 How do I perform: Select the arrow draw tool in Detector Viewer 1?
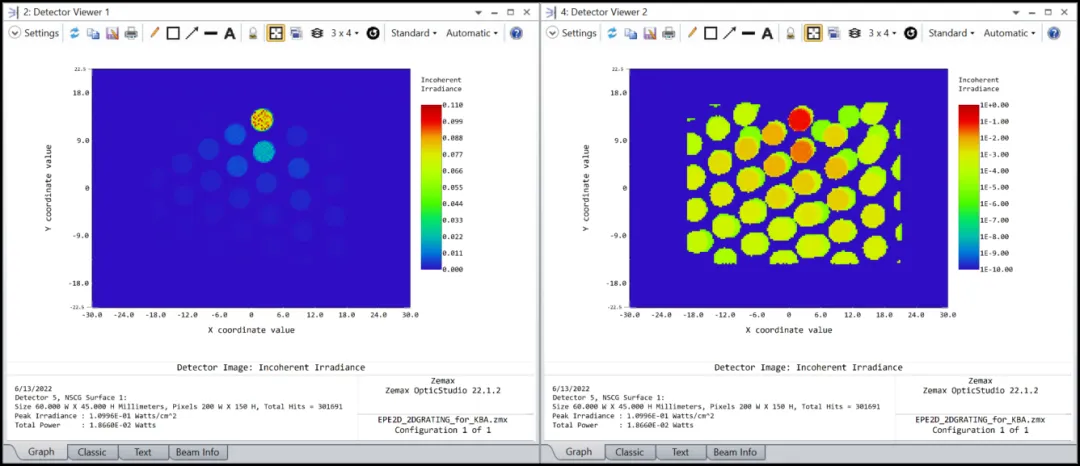[191, 33]
